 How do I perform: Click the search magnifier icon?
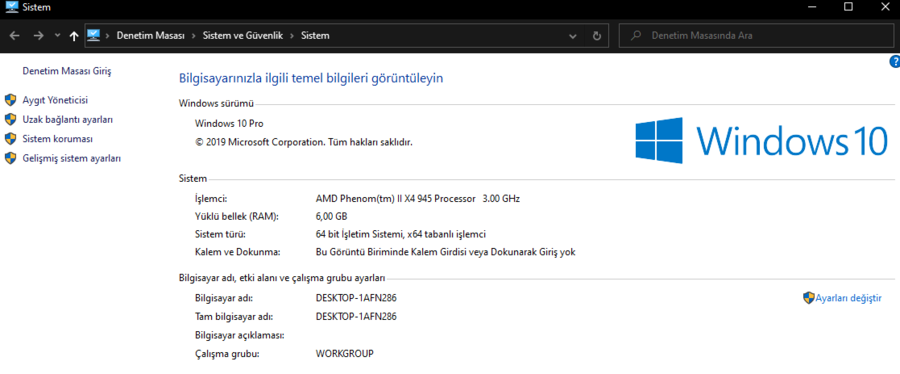[635, 36]
